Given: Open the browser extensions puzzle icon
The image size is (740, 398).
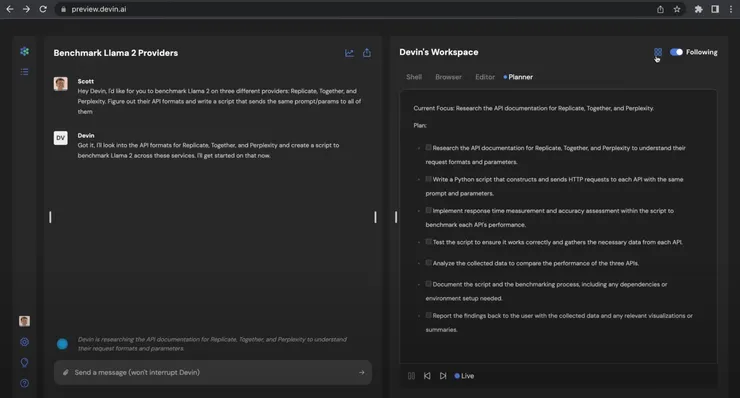Looking at the screenshot, I should pyautogui.click(x=698, y=9).
